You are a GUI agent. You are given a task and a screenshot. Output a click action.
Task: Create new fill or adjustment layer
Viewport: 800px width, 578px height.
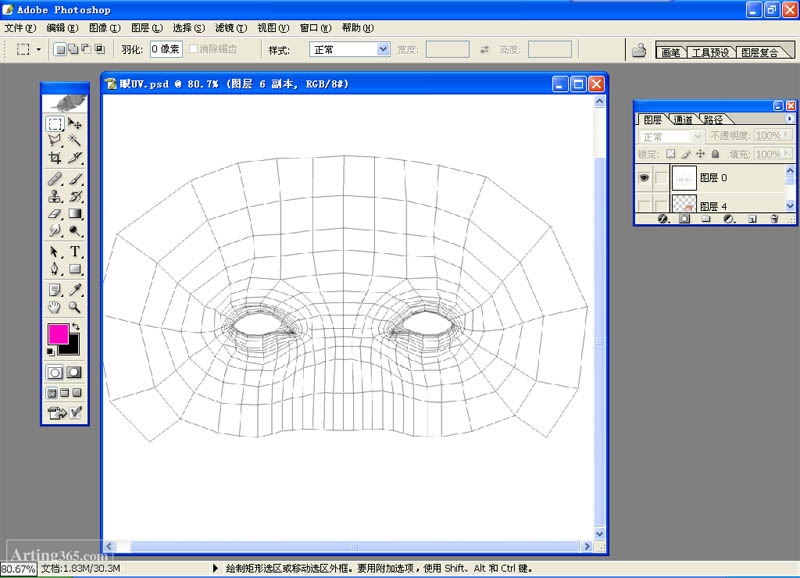729,219
